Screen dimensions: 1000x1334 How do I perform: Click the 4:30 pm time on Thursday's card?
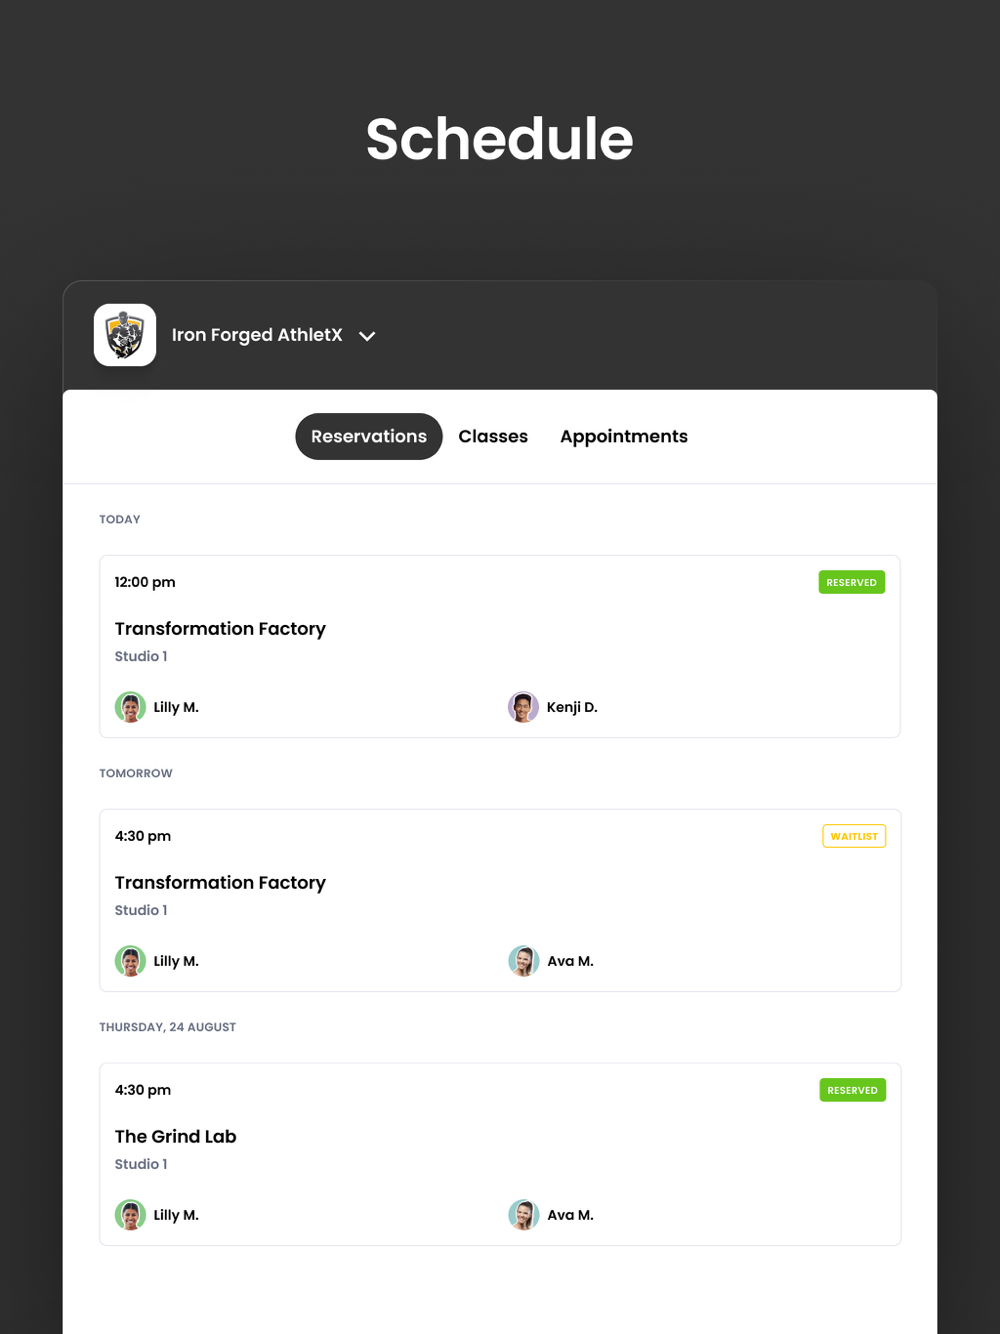point(143,1090)
